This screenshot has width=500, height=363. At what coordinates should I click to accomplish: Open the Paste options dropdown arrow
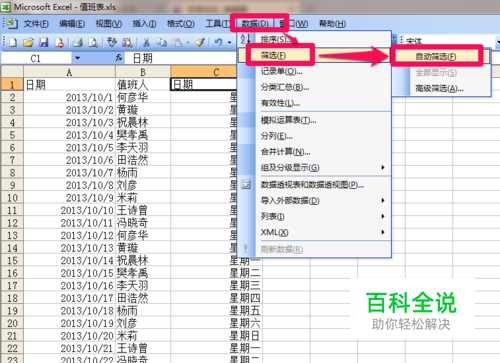tap(188, 42)
